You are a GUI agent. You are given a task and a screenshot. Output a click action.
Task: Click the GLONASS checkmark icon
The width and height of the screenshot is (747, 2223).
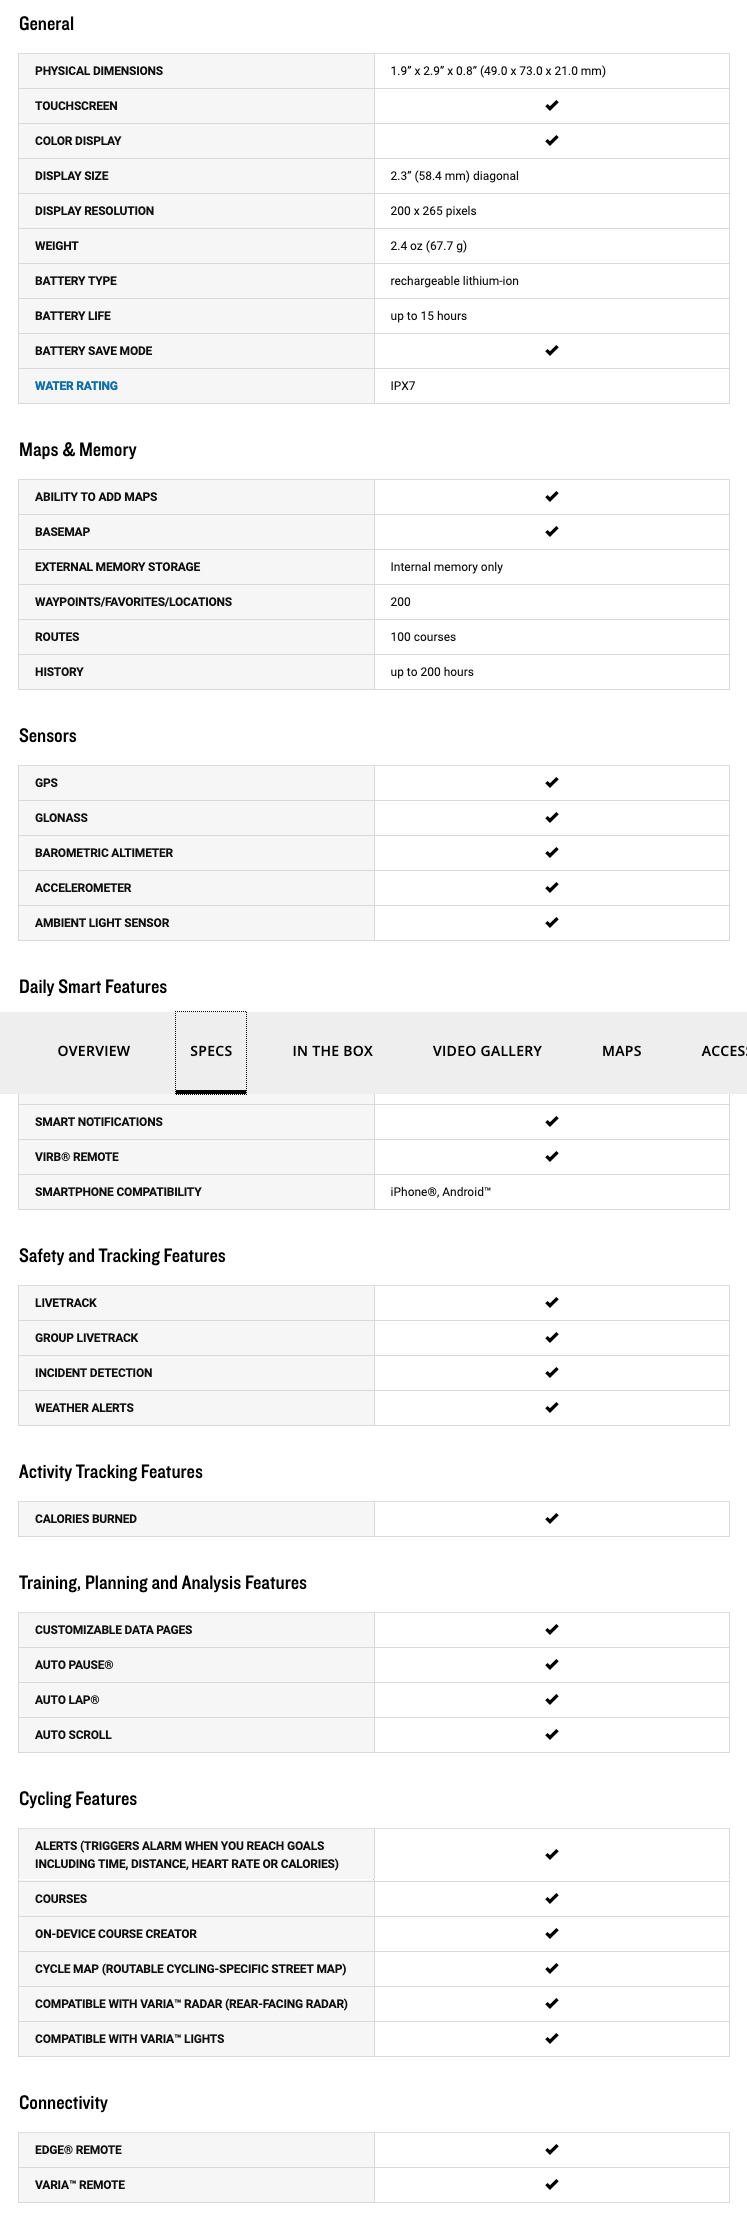[552, 818]
